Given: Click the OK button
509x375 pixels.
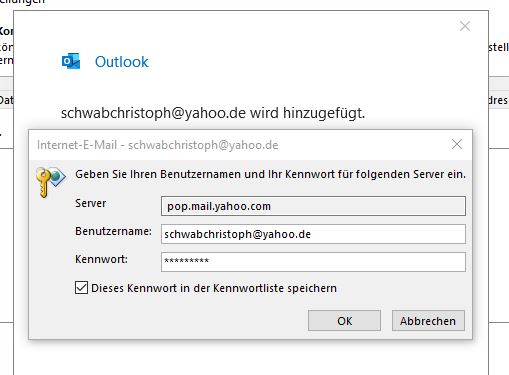Looking at the screenshot, I should click(344, 321).
